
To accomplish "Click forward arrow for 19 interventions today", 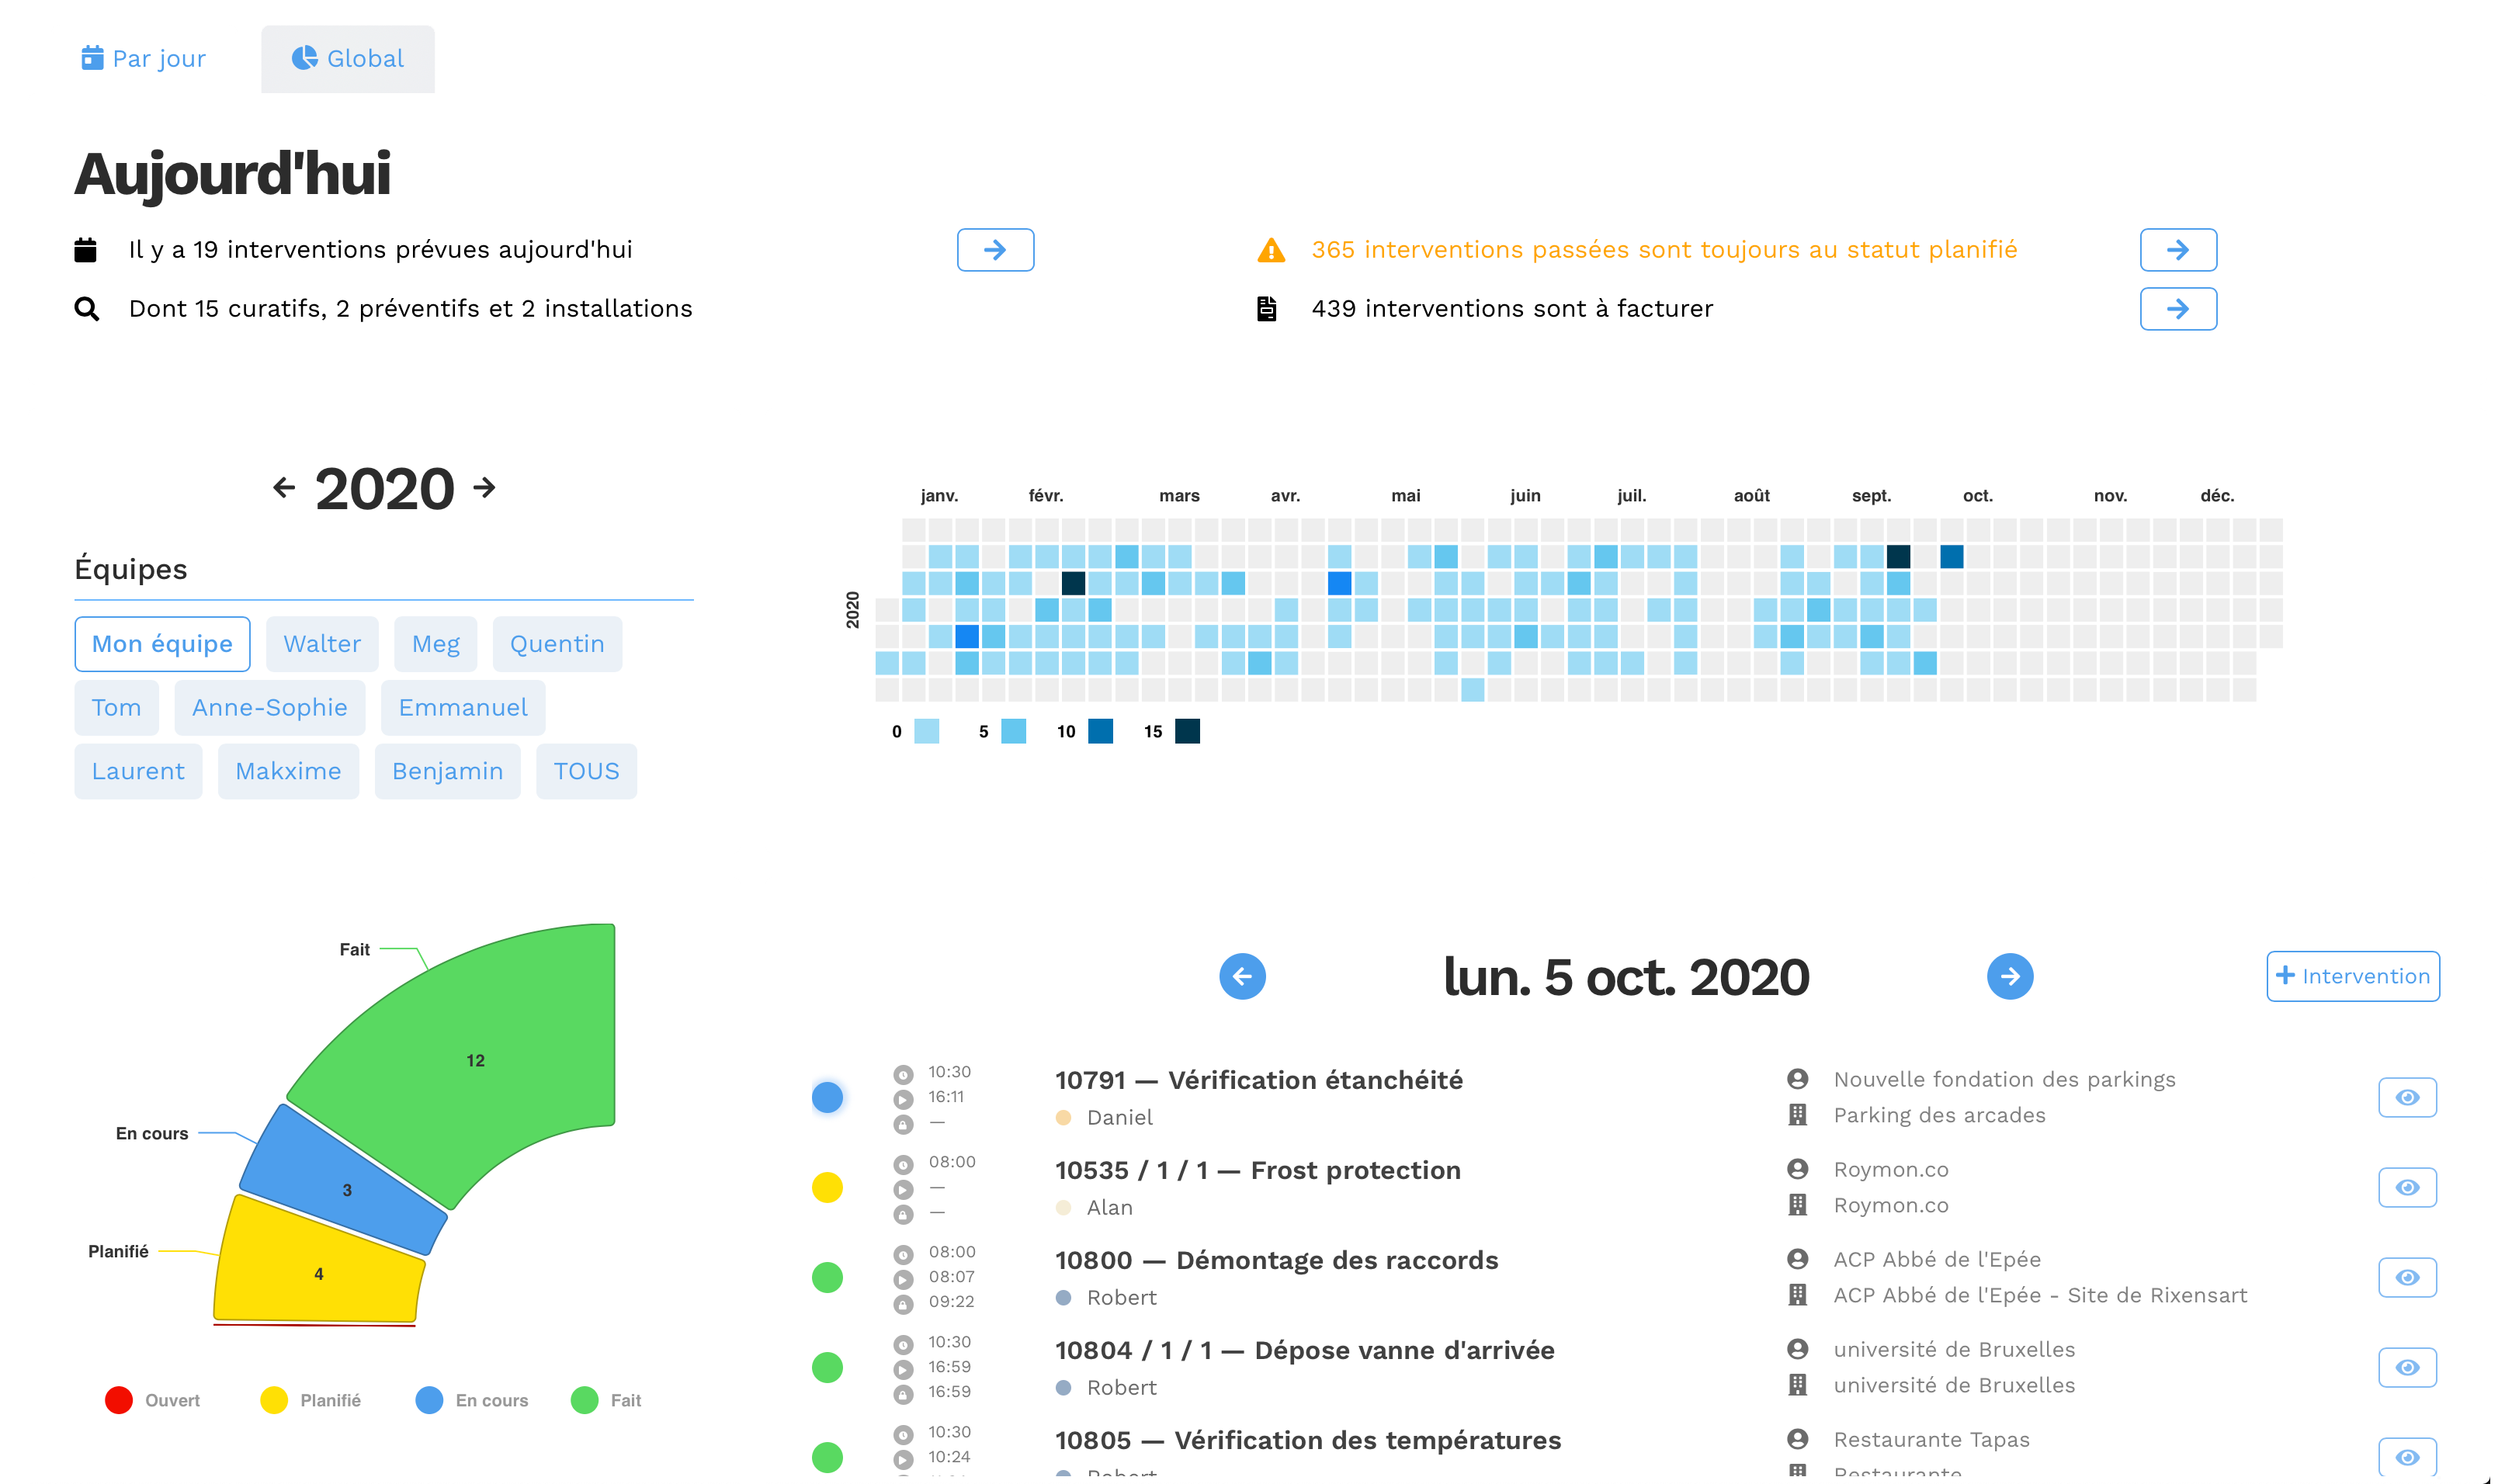I will (994, 249).
